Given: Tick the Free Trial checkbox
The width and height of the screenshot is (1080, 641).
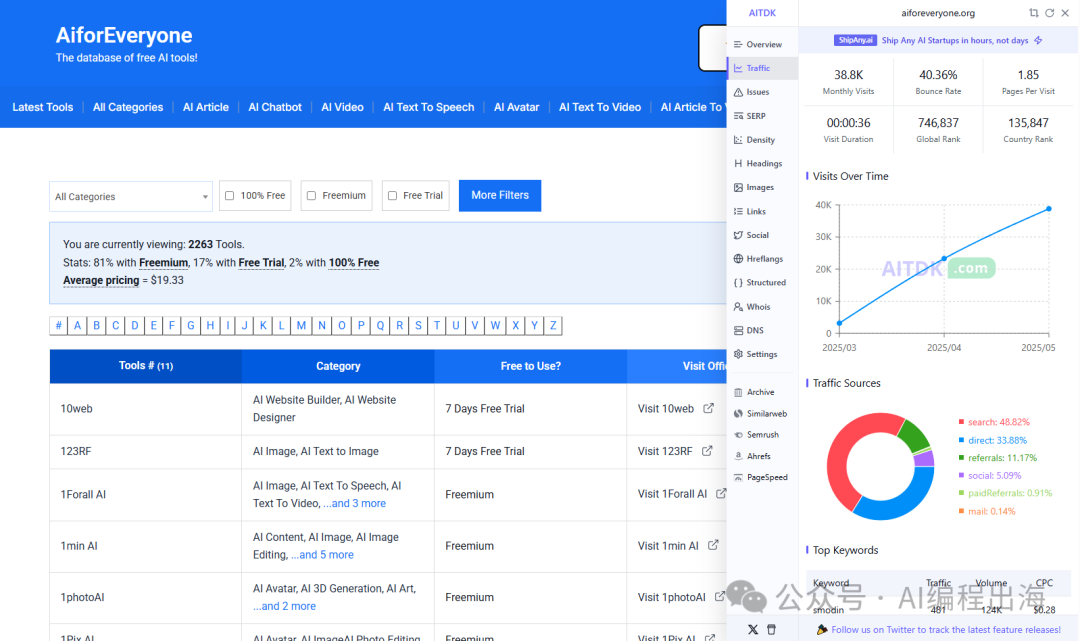Looking at the screenshot, I should point(392,196).
